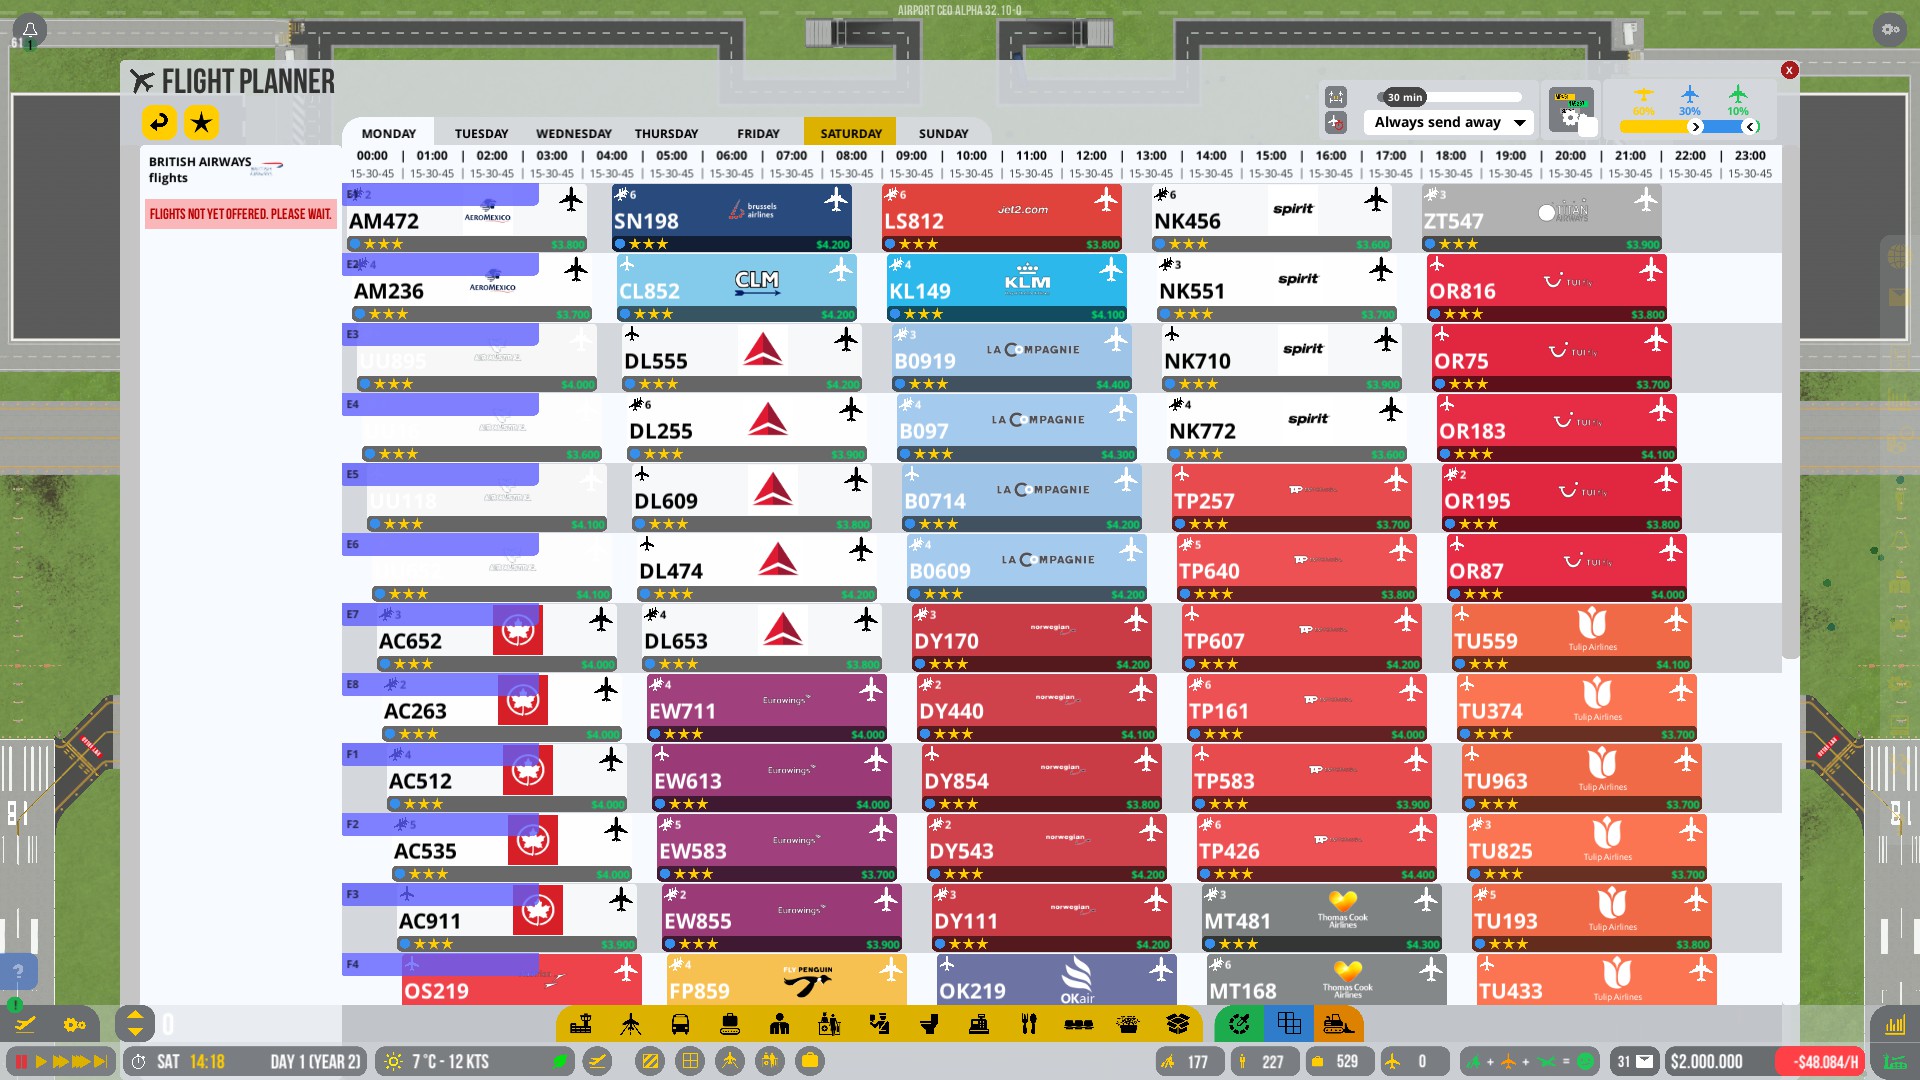Toggle the operations gears icon bottom-left
Image resolution: width=1920 pixels, height=1080 pixels.
click(75, 1024)
